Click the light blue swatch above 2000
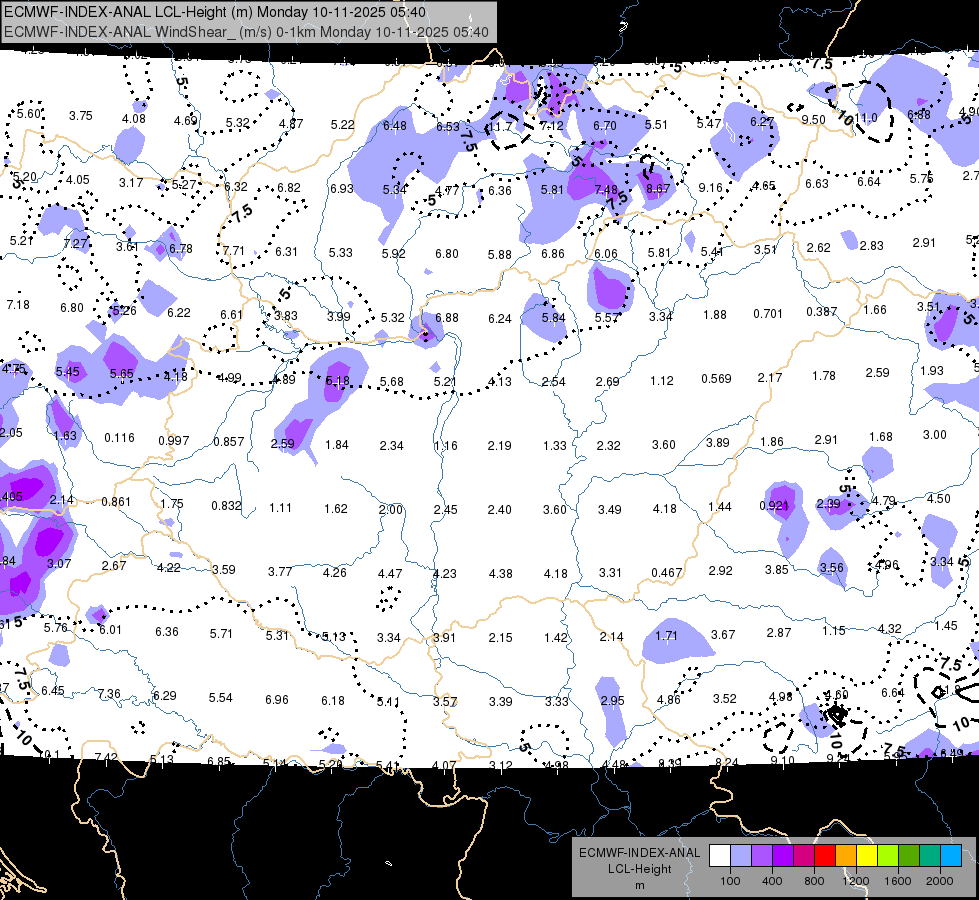The width and height of the screenshot is (979, 900). 951,856
